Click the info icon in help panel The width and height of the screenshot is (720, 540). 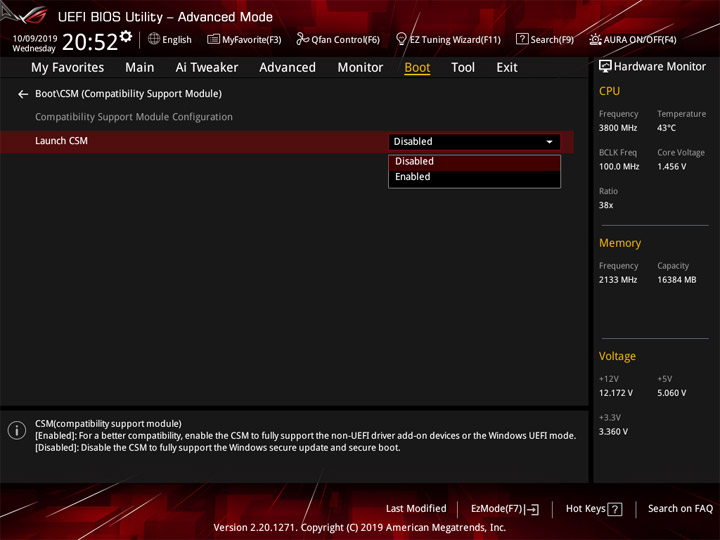[17, 430]
